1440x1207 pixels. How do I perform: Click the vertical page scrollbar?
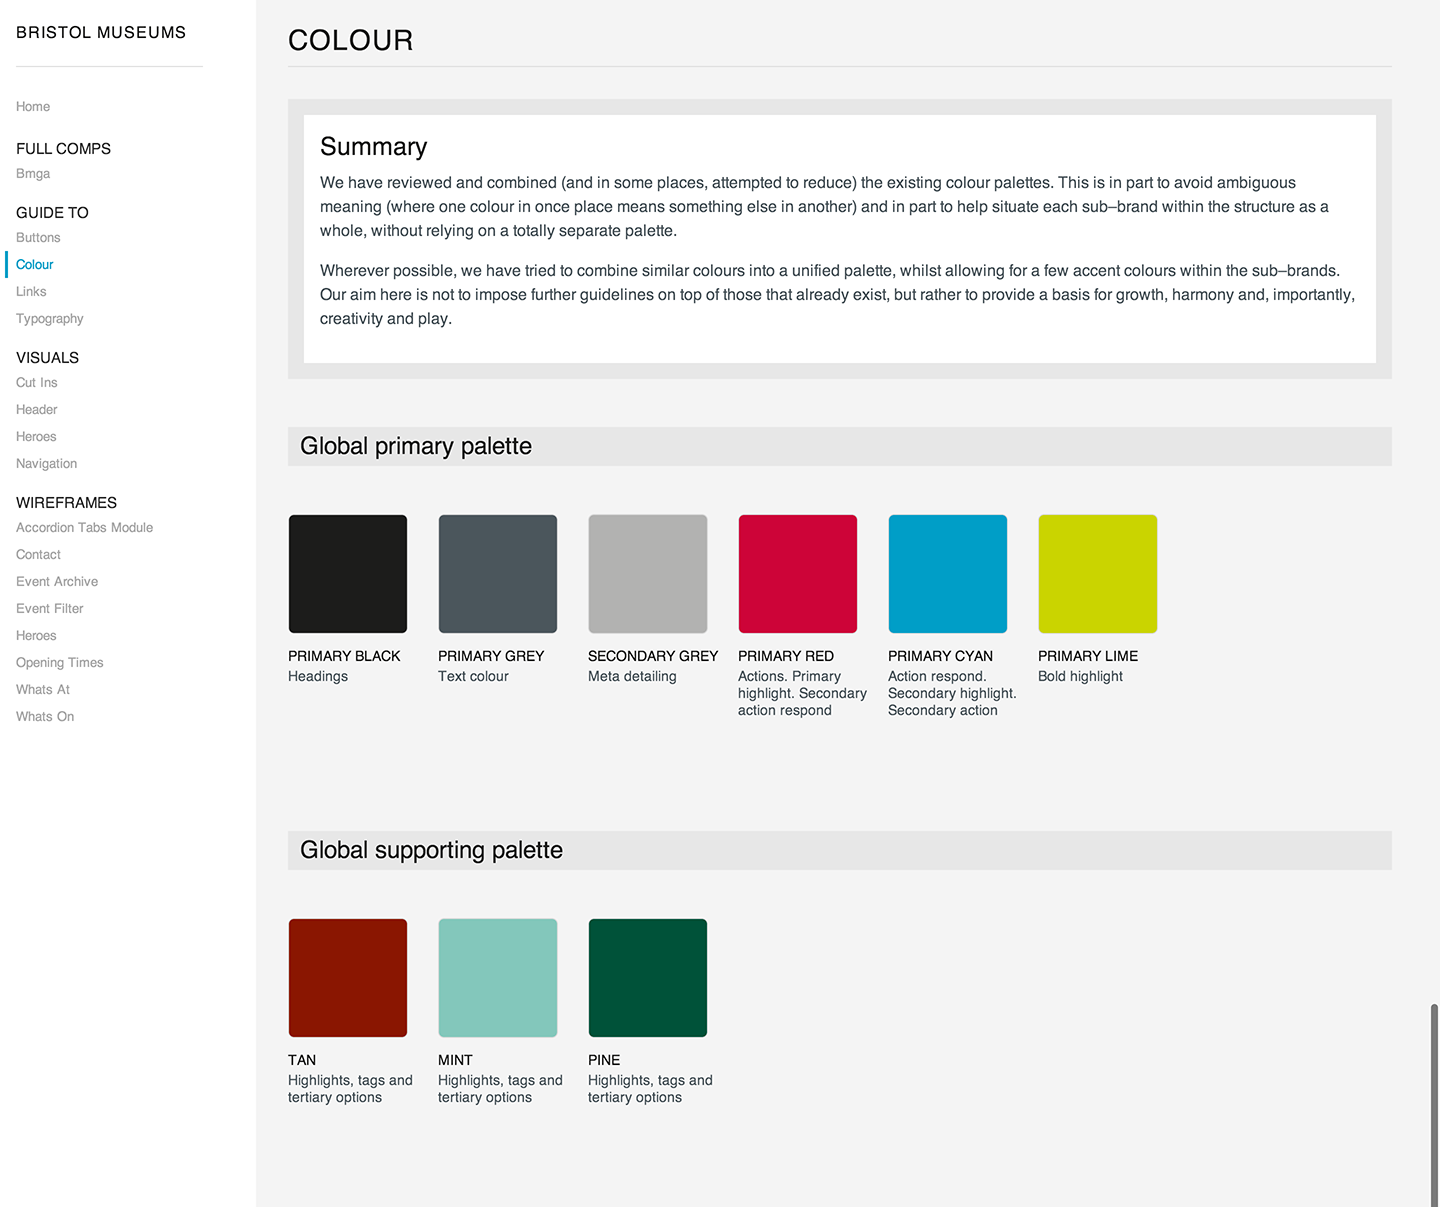coord(1434,1100)
